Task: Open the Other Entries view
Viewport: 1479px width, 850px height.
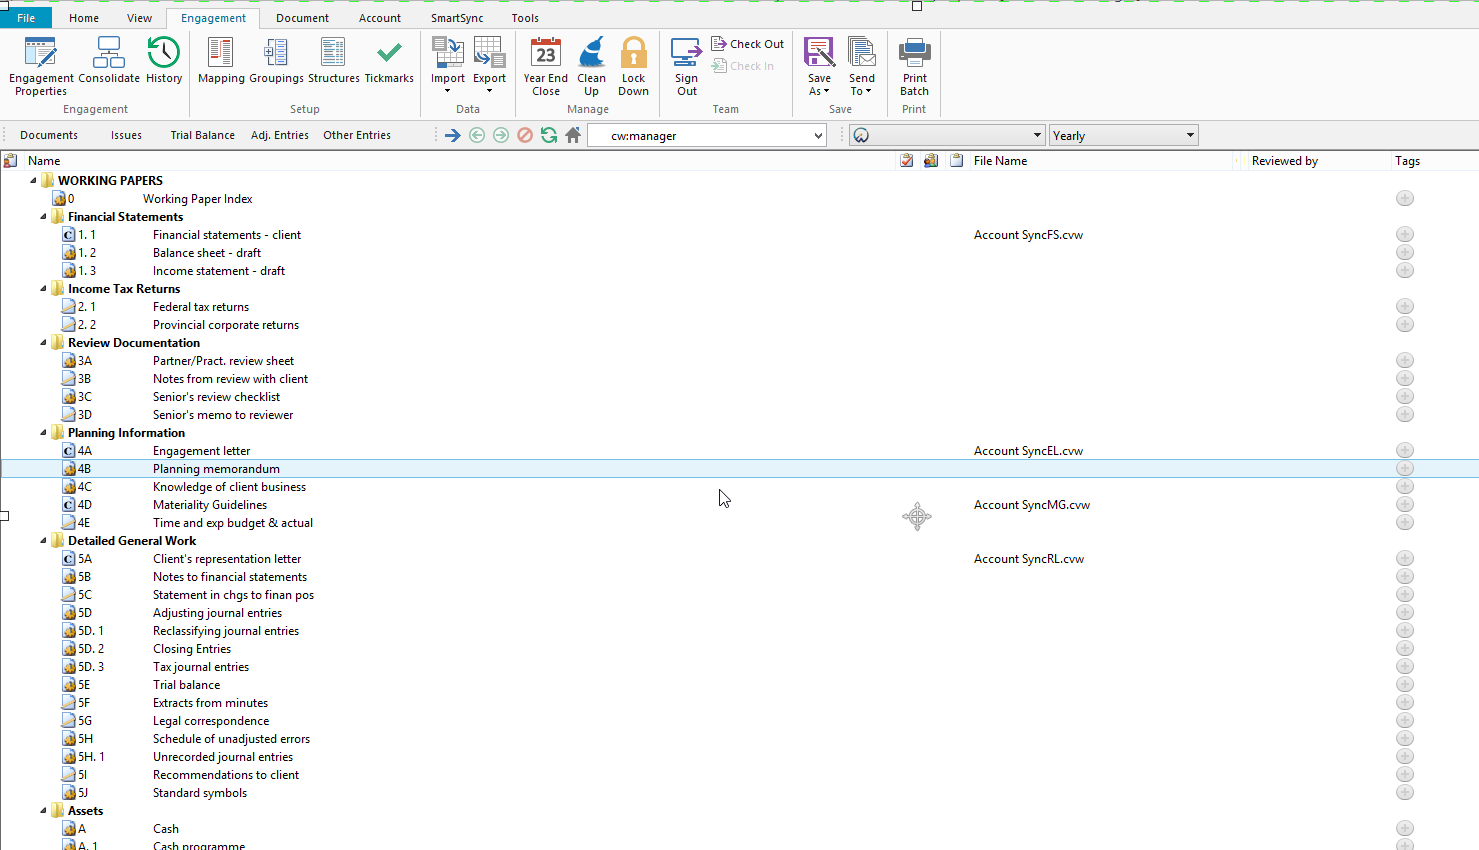Action: tap(357, 135)
